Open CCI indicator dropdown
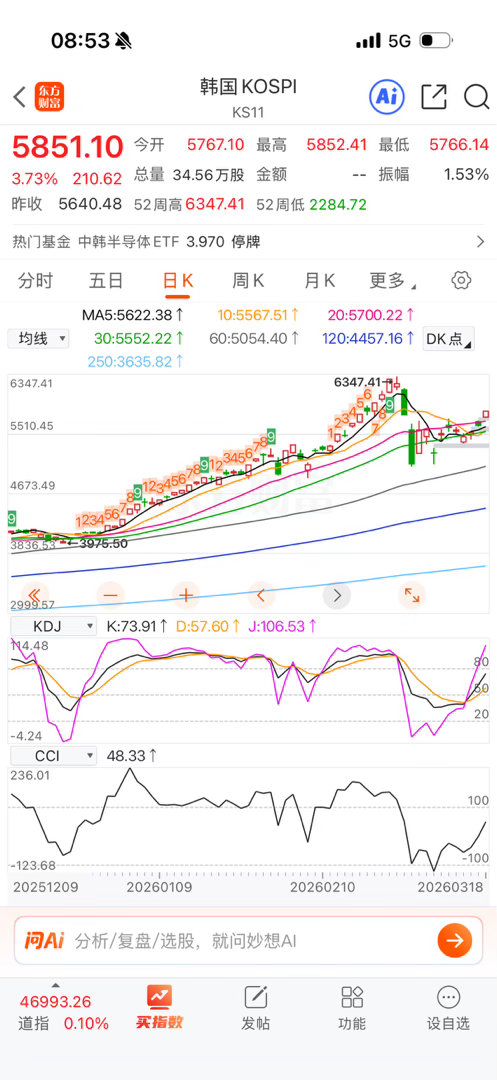The height and width of the screenshot is (1080, 497). [53, 756]
